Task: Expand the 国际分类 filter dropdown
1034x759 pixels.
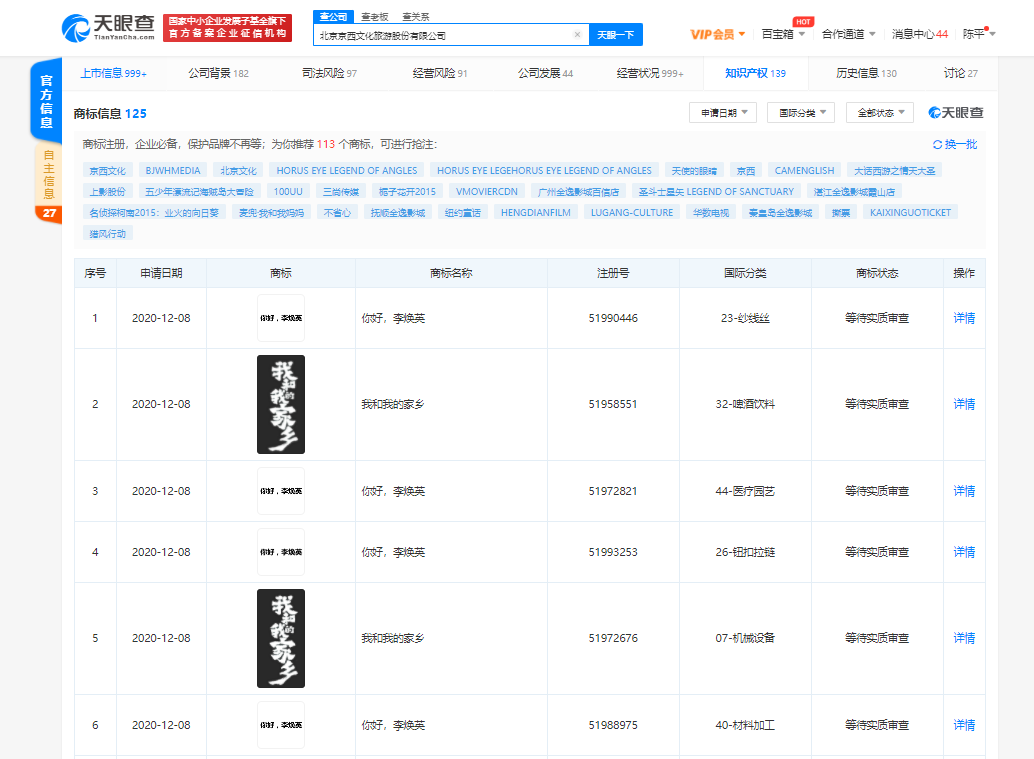Action: point(800,113)
